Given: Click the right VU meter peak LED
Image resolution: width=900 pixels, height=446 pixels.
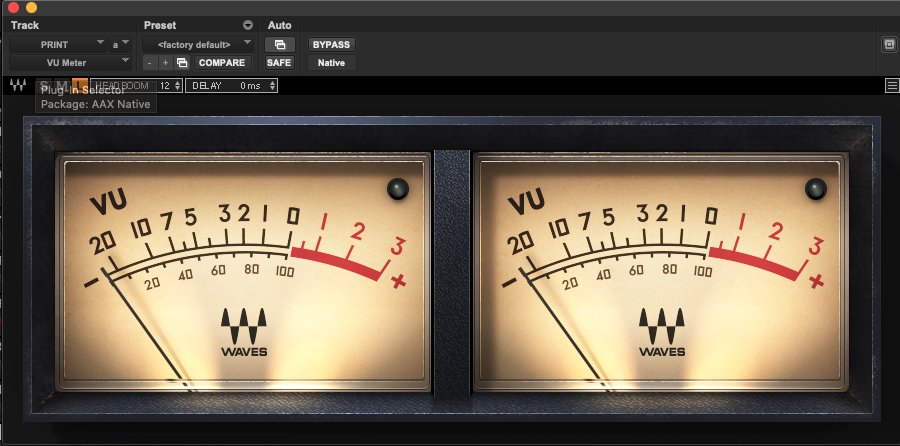Looking at the screenshot, I should click(816, 188).
